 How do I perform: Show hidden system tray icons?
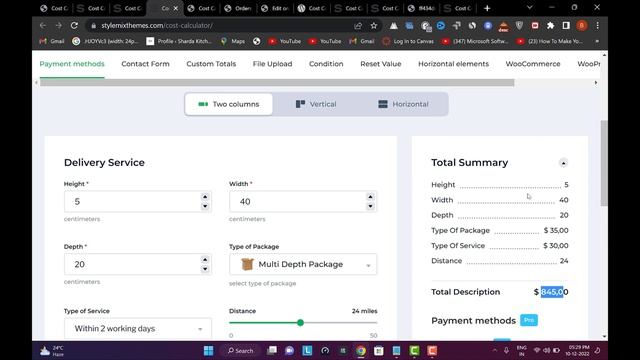pyautogui.click(x=494, y=350)
